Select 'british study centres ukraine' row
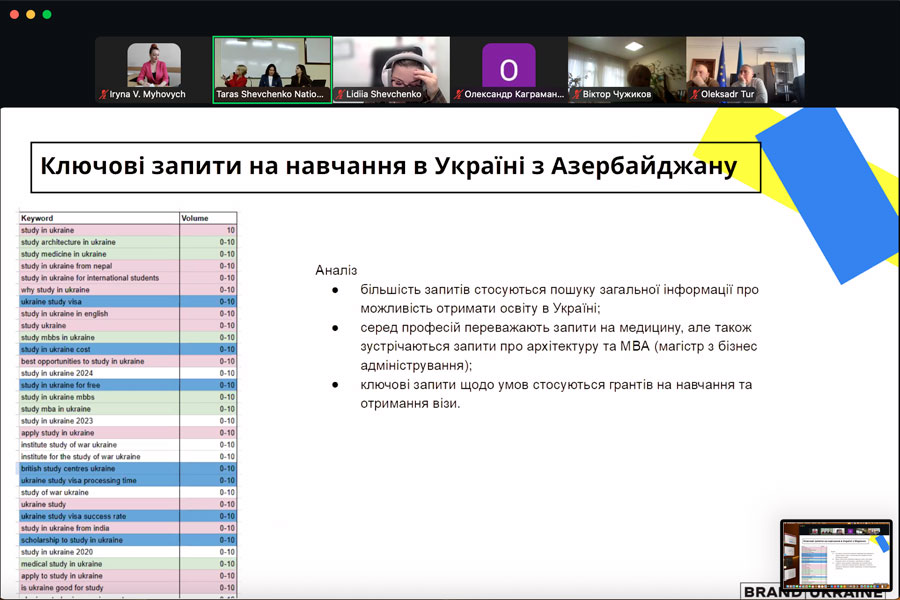Viewport: 900px width, 600px height. [x=127, y=469]
